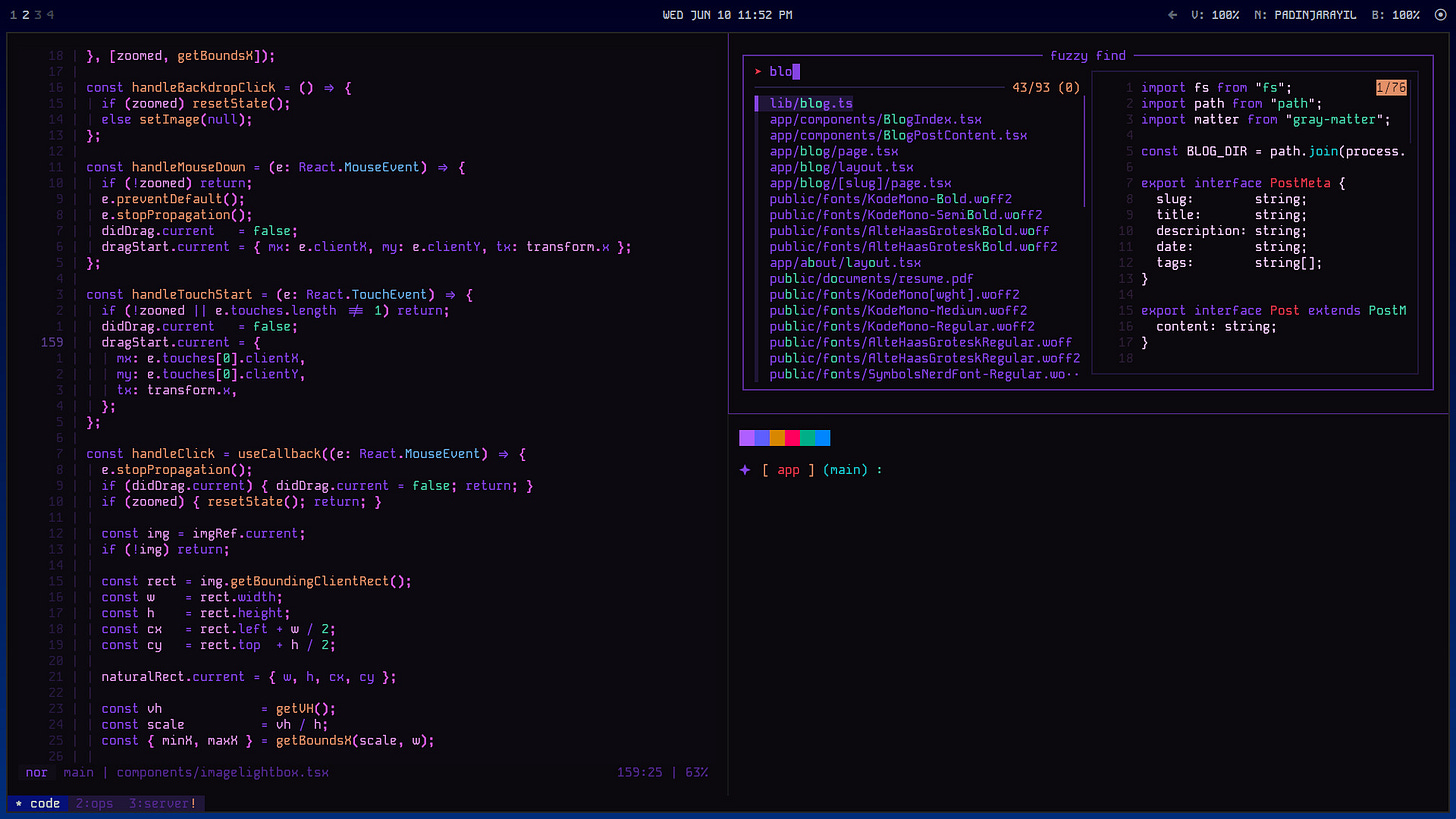This screenshot has height=819, width=1456.
Task: Click the '43/93 (0)' match counter
Action: coord(1046,88)
